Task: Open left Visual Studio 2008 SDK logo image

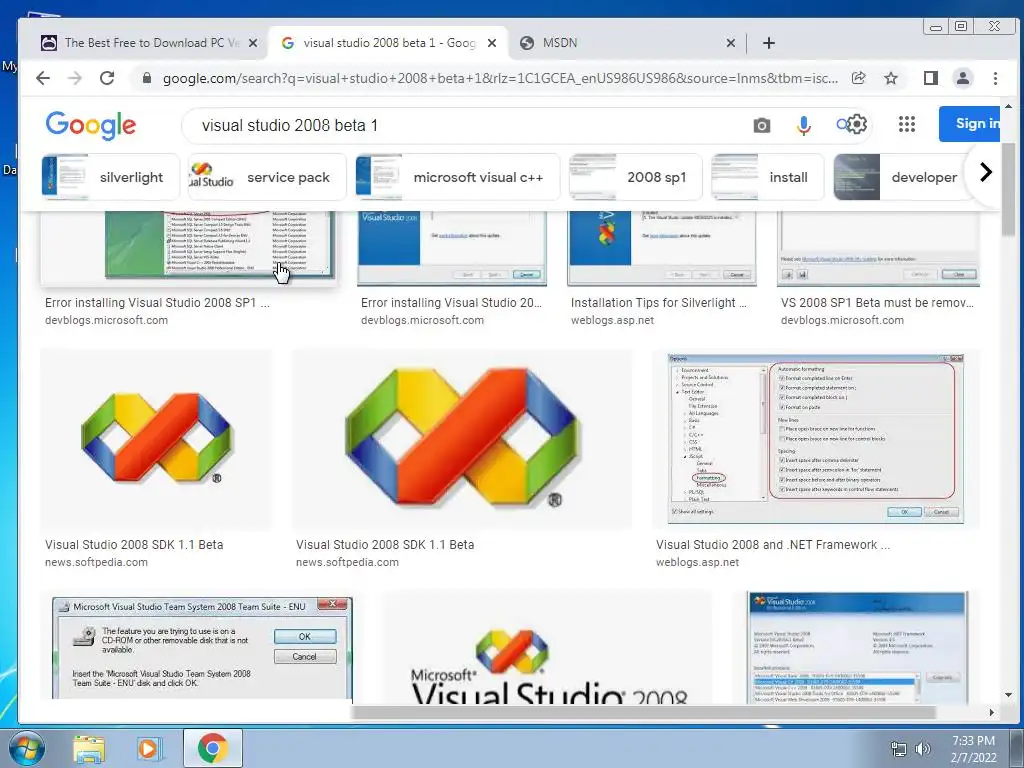Action: [155, 440]
